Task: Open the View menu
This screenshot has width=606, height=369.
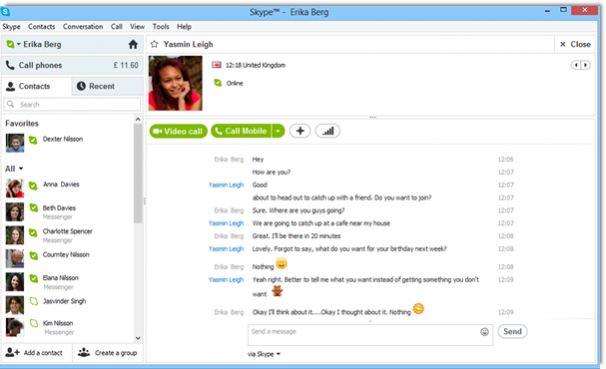Action: click(137, 27)
